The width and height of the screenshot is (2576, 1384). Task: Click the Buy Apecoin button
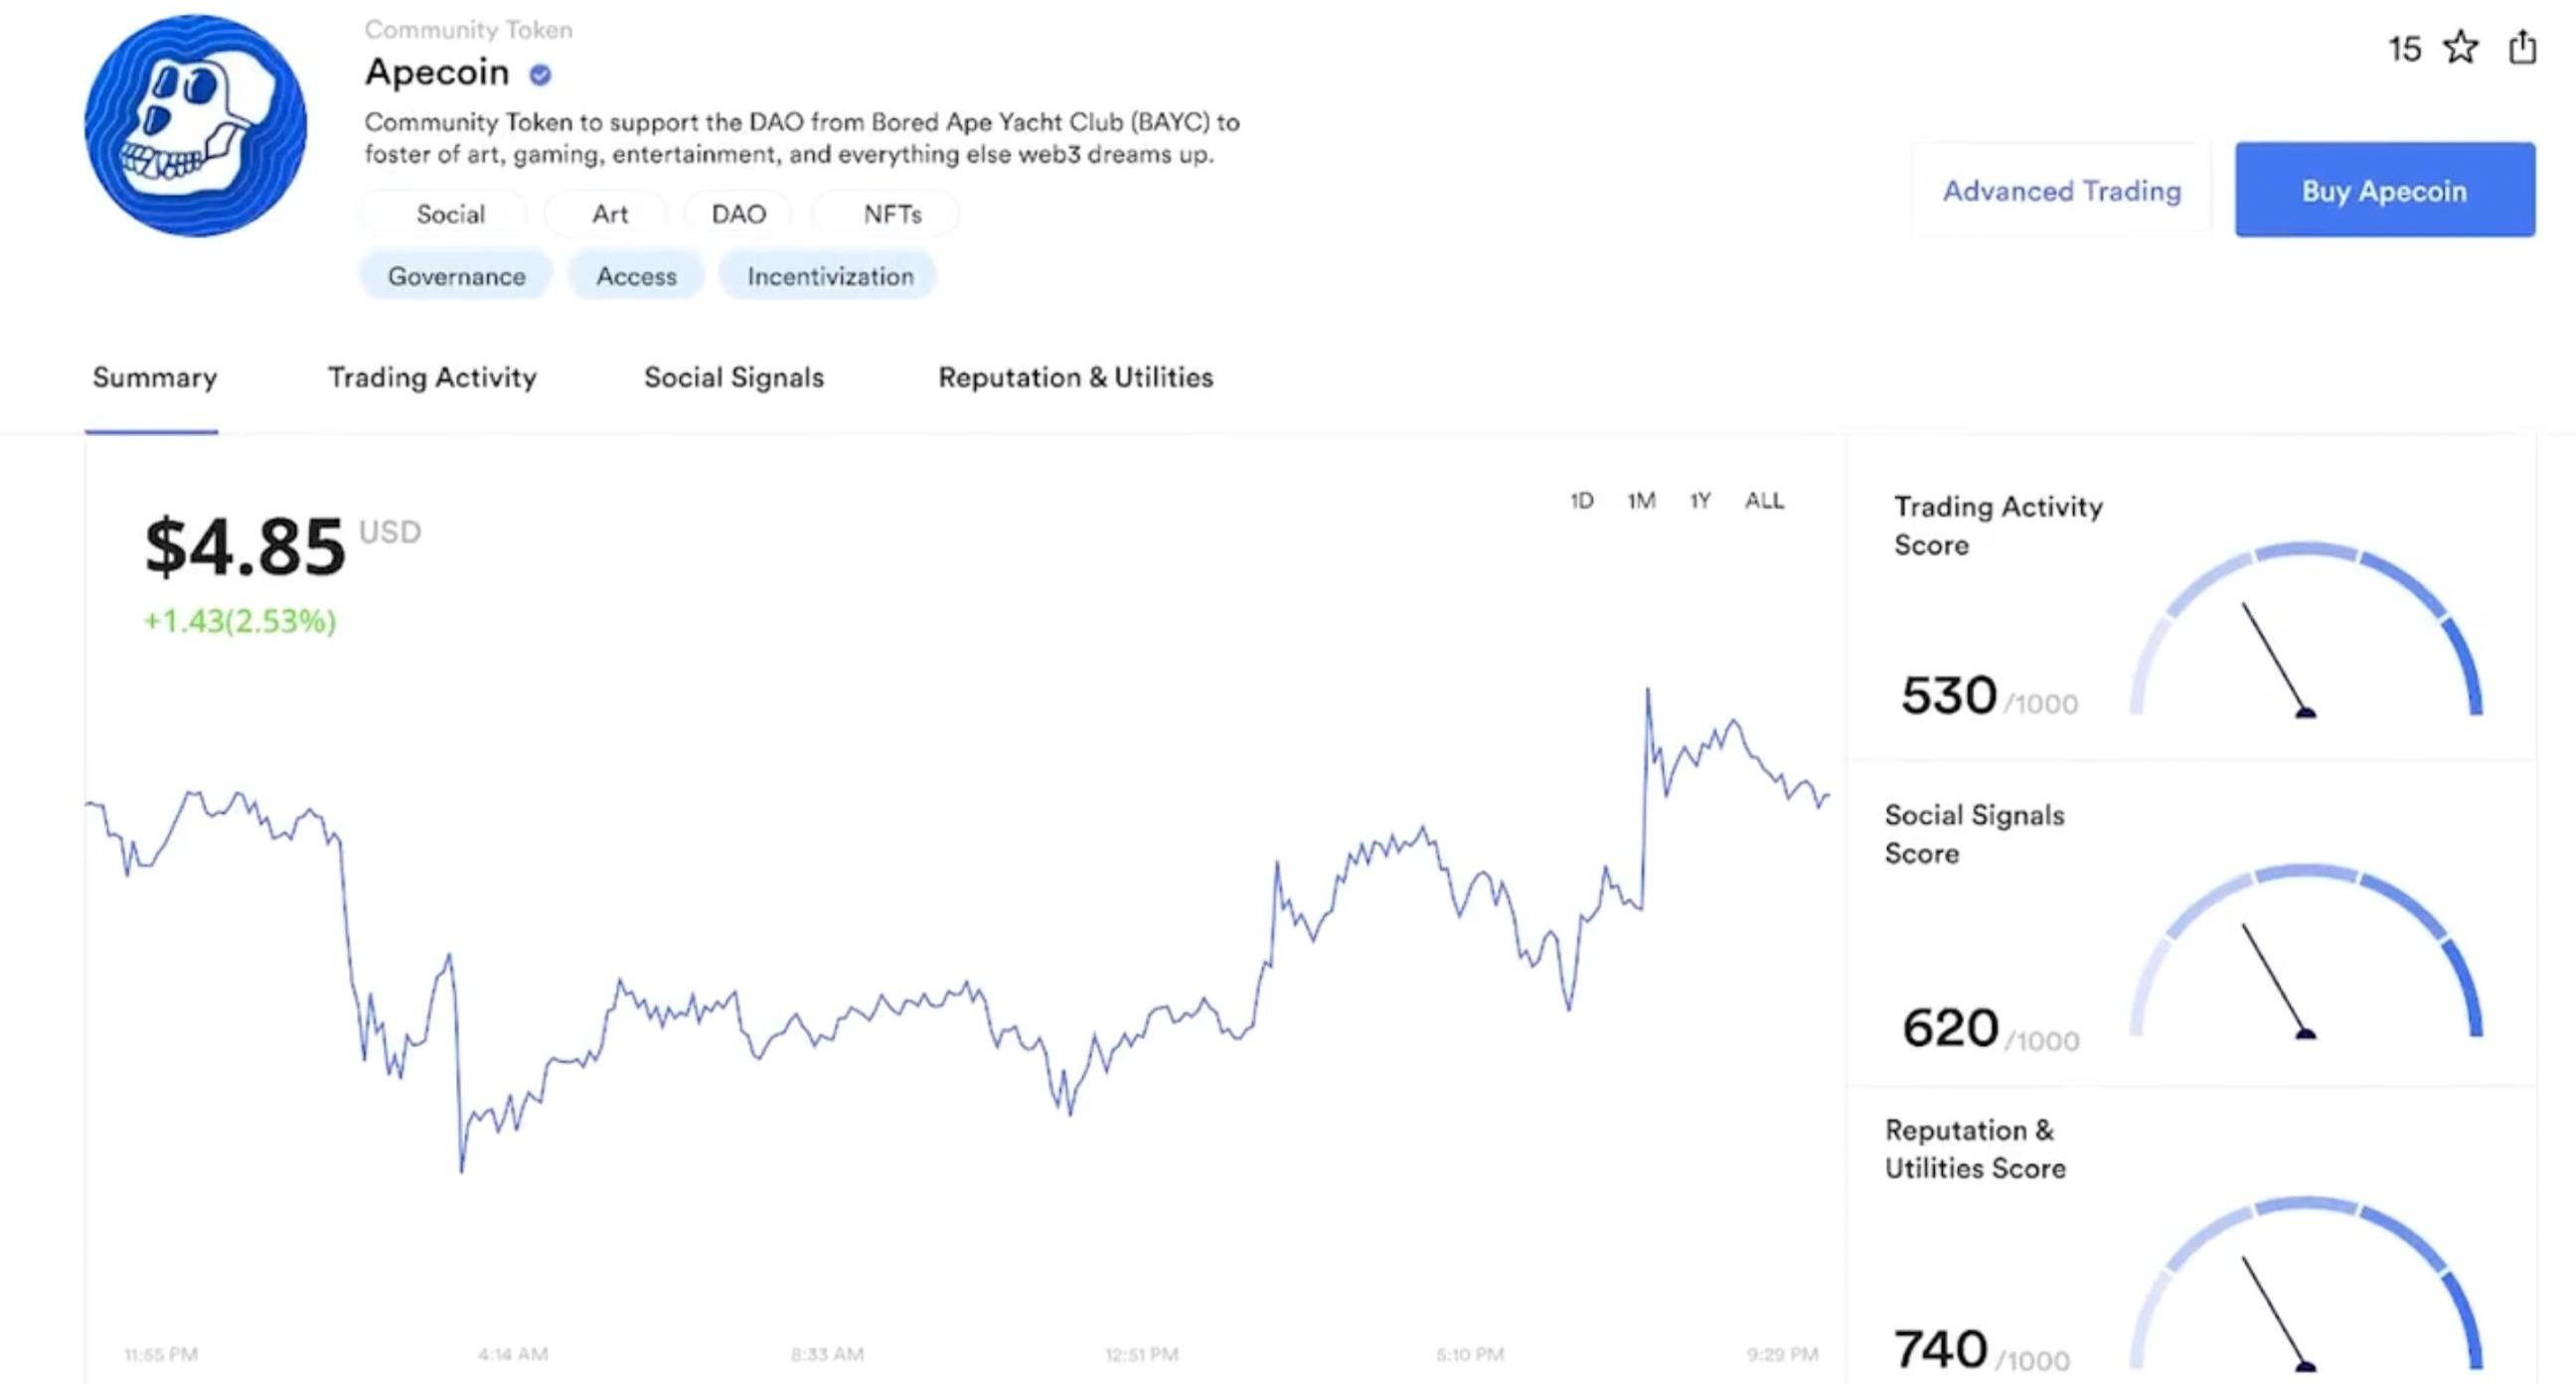tap(2385, 190)
